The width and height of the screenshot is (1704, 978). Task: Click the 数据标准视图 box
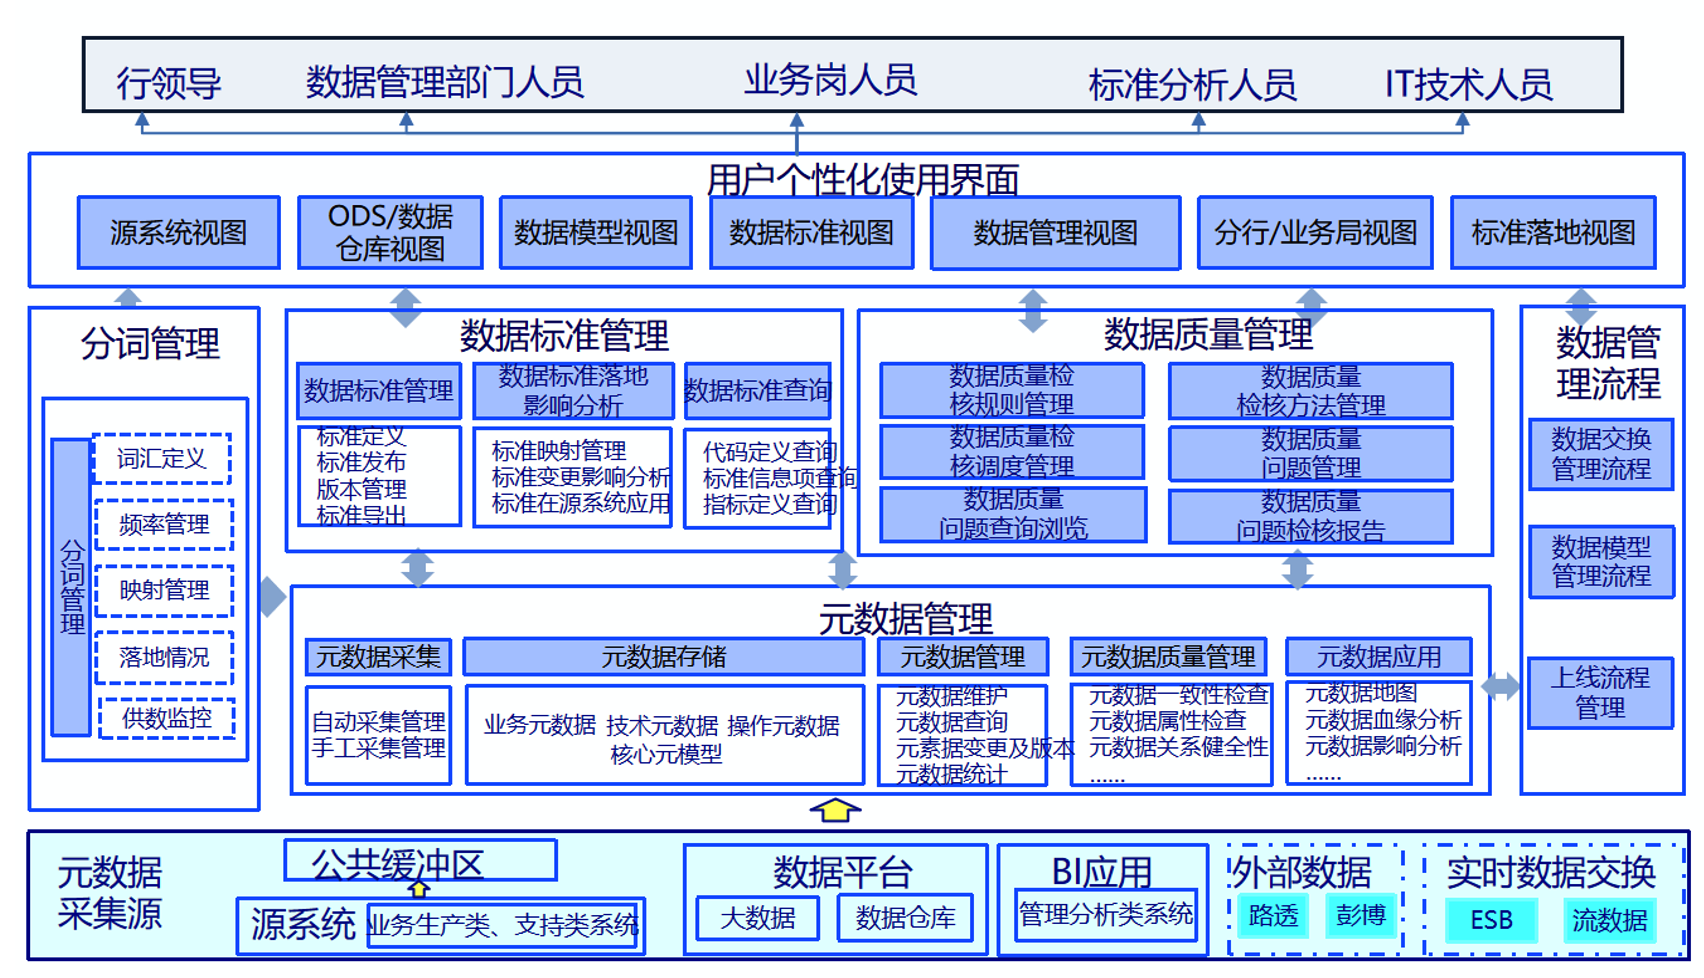click(x=811, y=233)
